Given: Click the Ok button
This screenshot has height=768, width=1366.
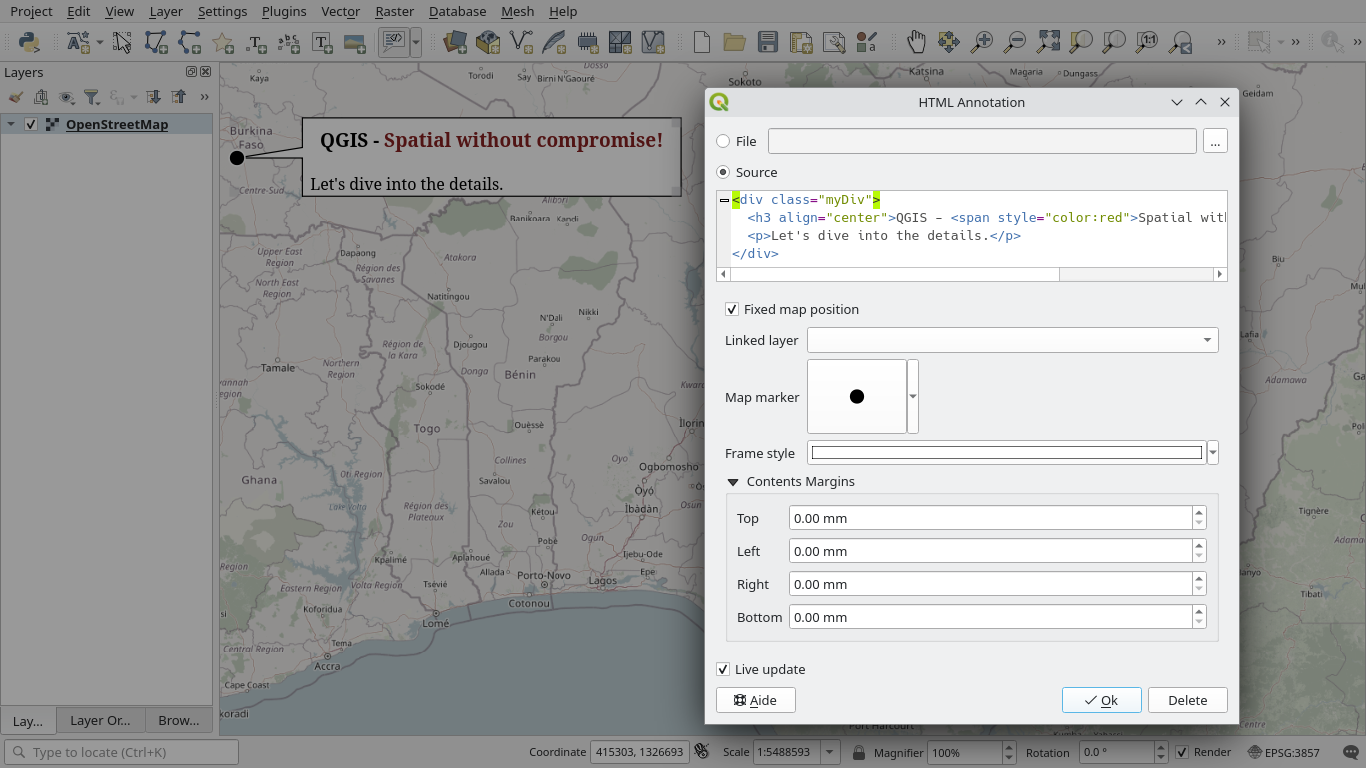Looking at the screenshot, I should point(1101,700).
